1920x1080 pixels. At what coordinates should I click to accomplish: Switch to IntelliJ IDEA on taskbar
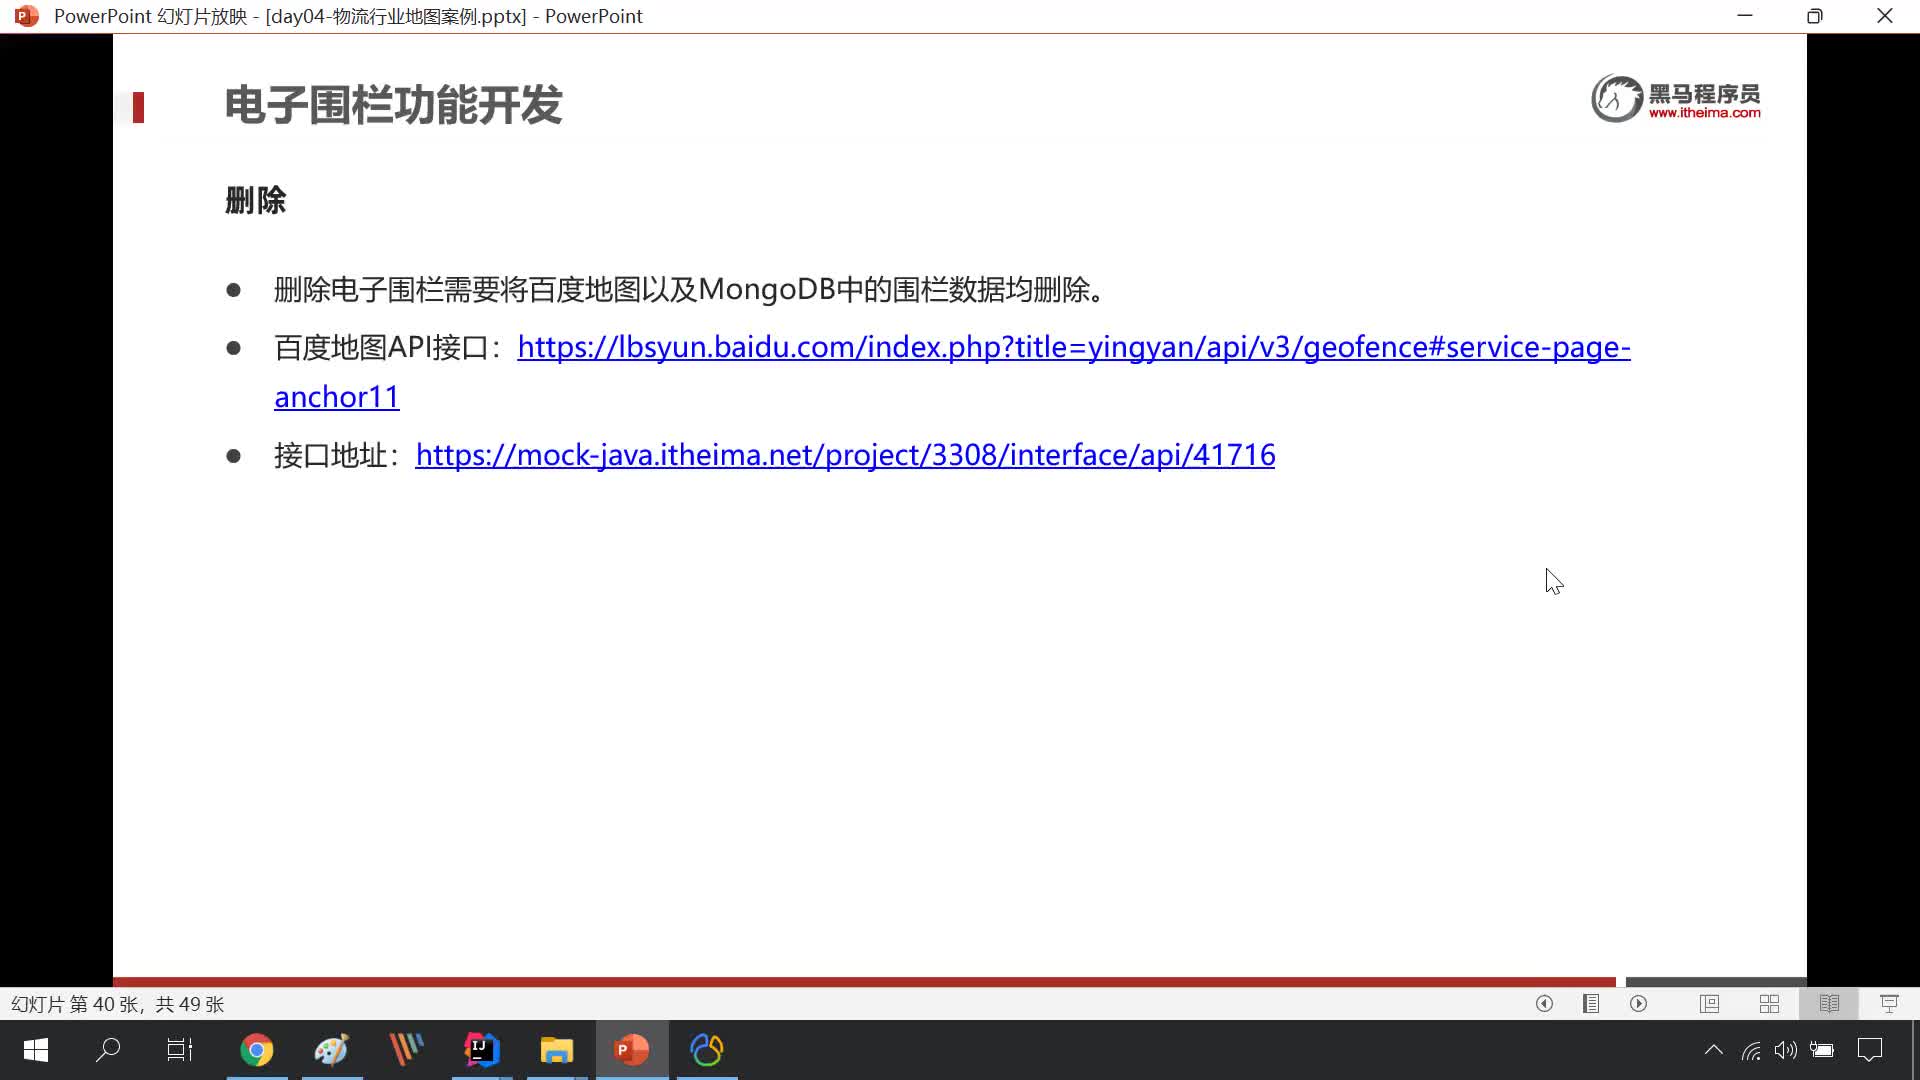[x=482, y=1050]
